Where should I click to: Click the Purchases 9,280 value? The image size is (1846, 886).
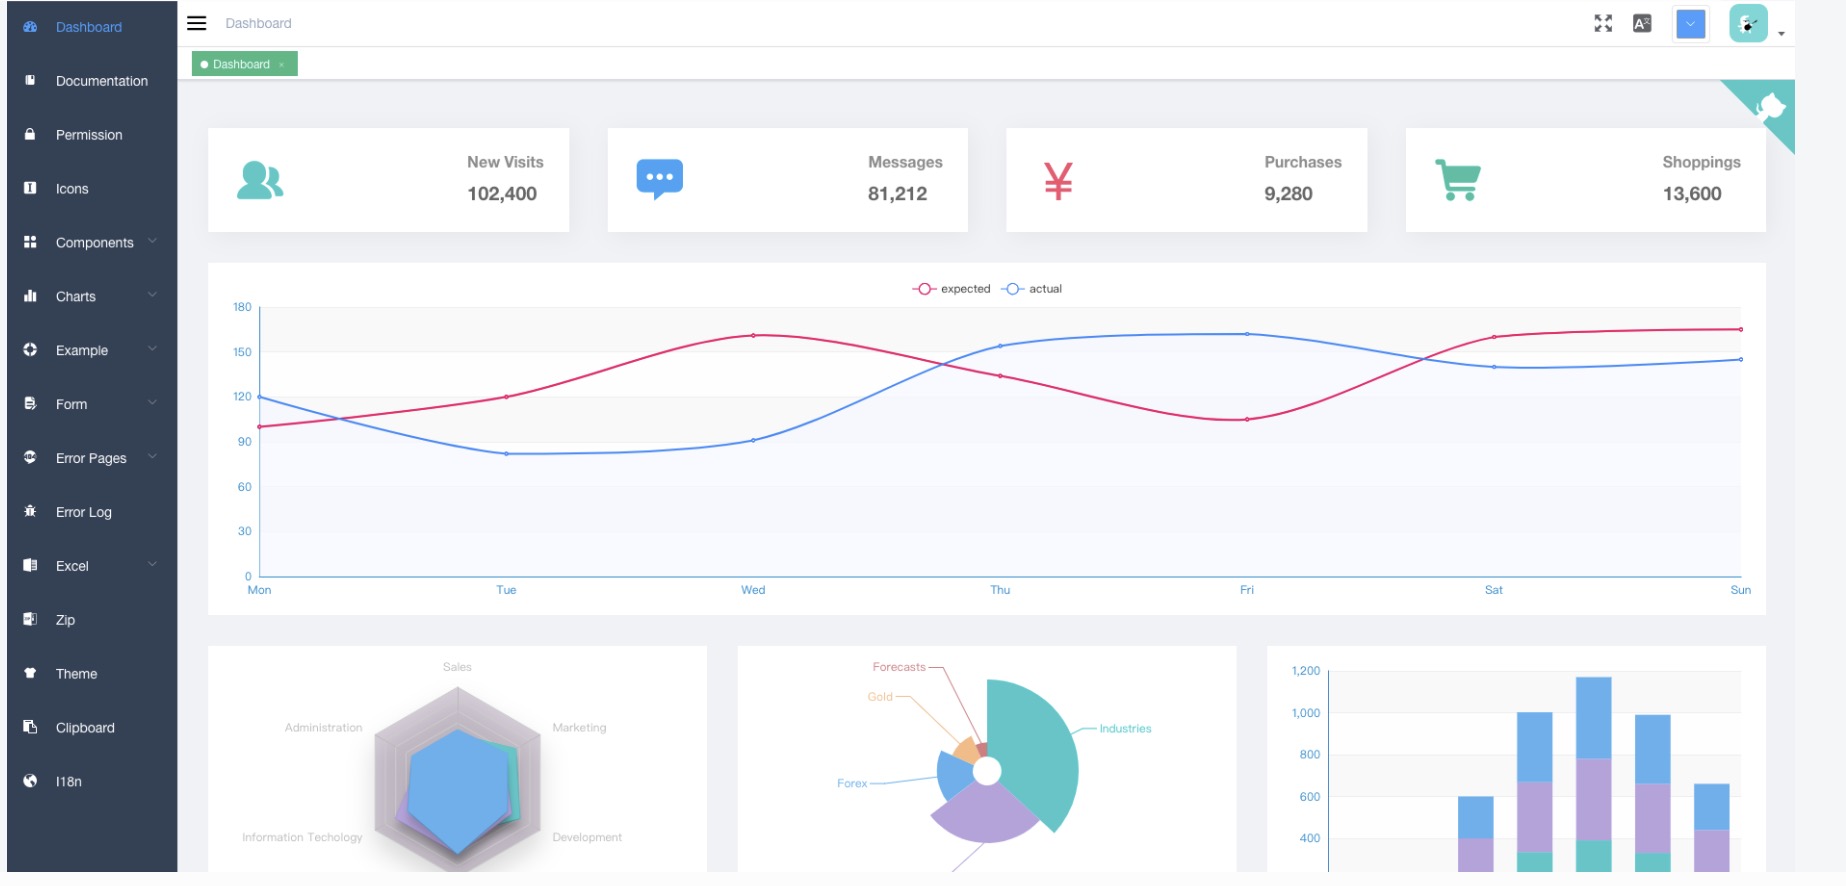(1288, 194)
